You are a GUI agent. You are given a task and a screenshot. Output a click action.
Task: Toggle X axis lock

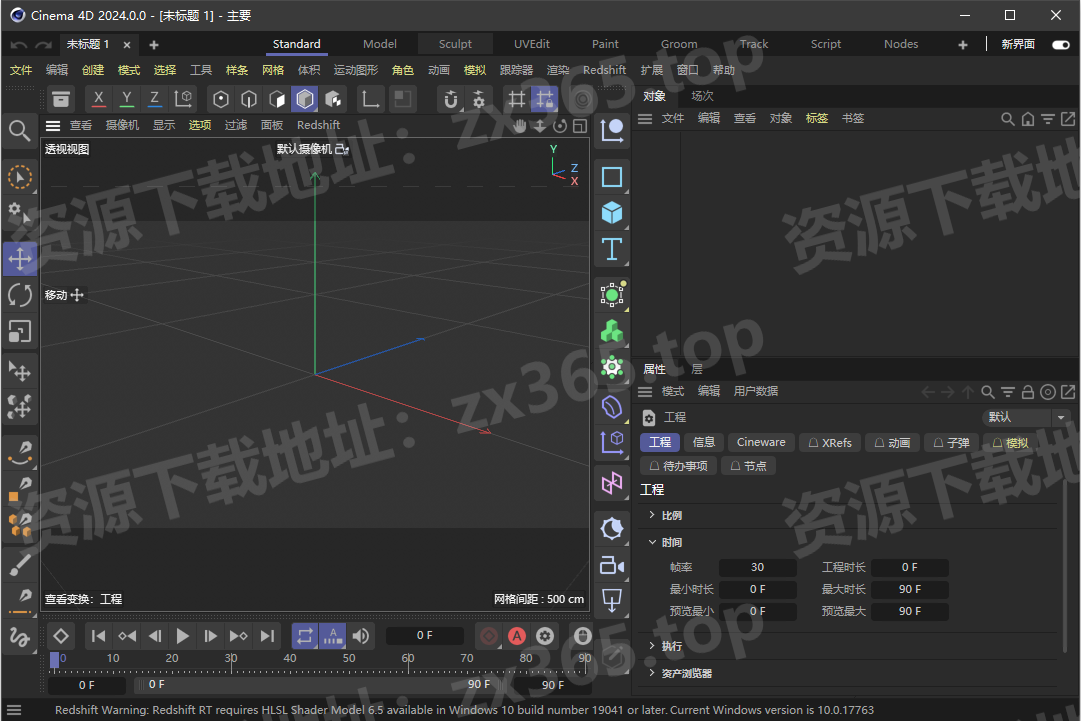pos(99,99)
